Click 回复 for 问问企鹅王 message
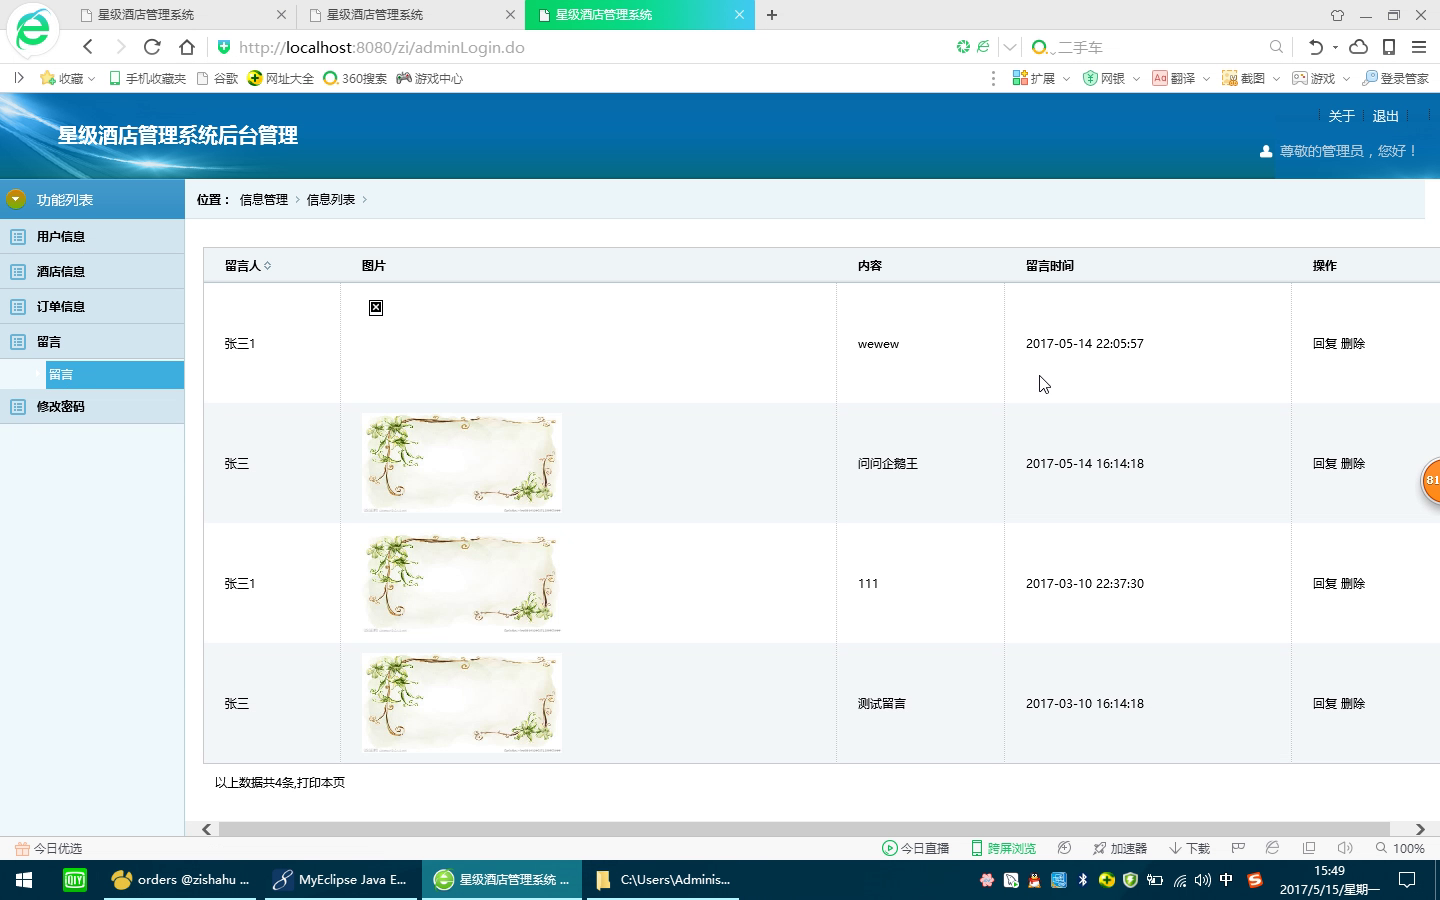 [1324, 464]
